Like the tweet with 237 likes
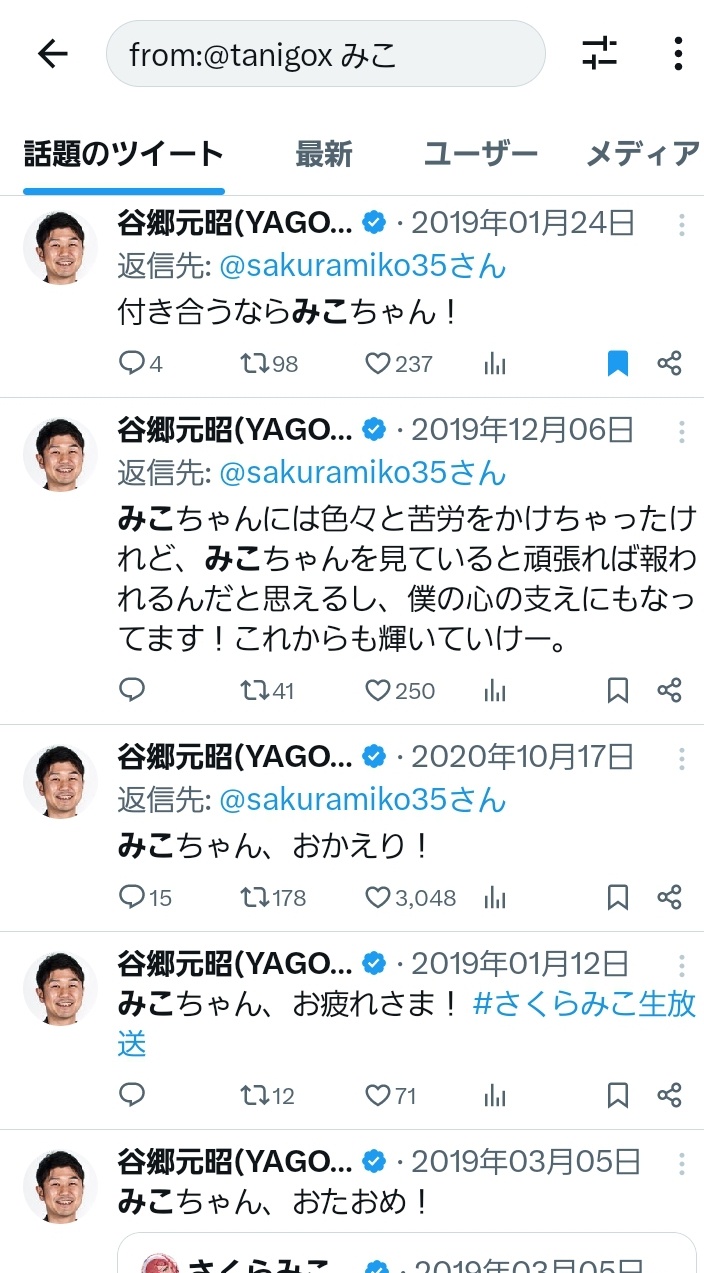This screenshot has height=1273, width=704. [x=398, y=364]
